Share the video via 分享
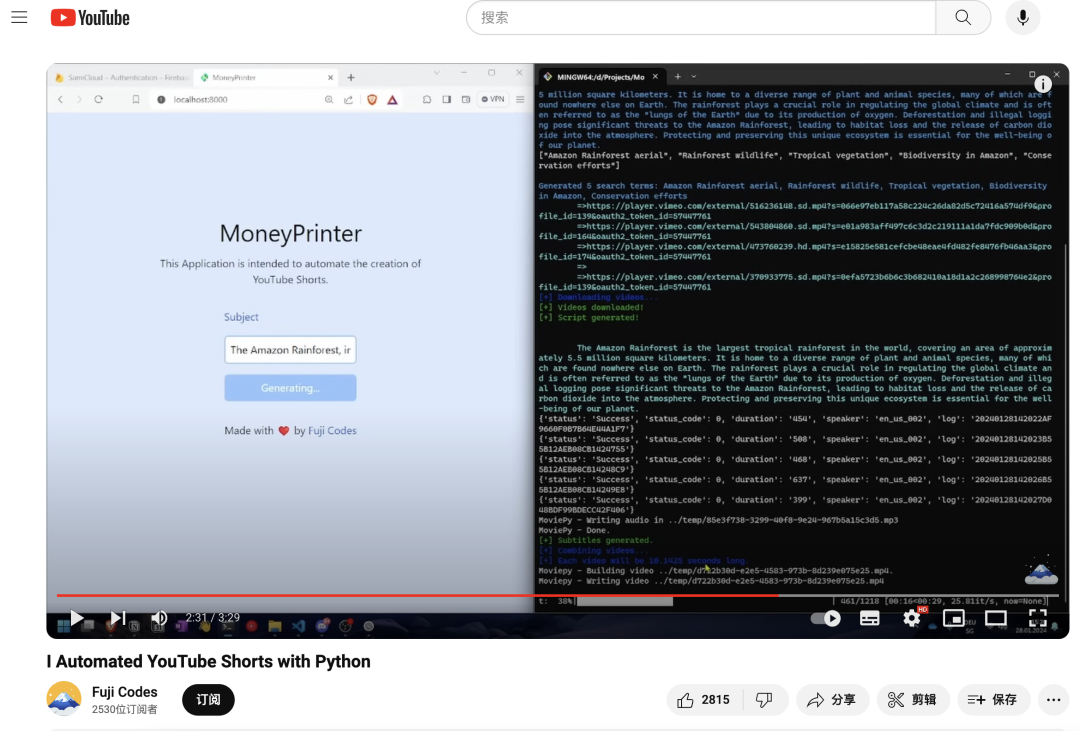1080x731 pixels. point(832,700)
